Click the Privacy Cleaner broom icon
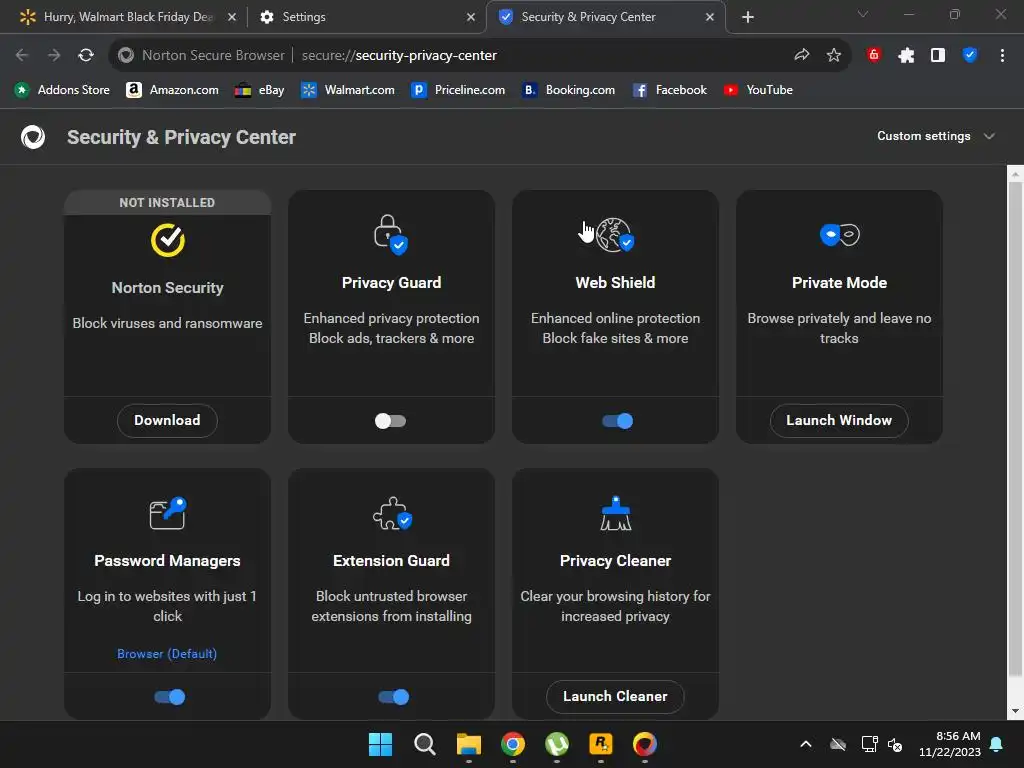 (615, 513)
